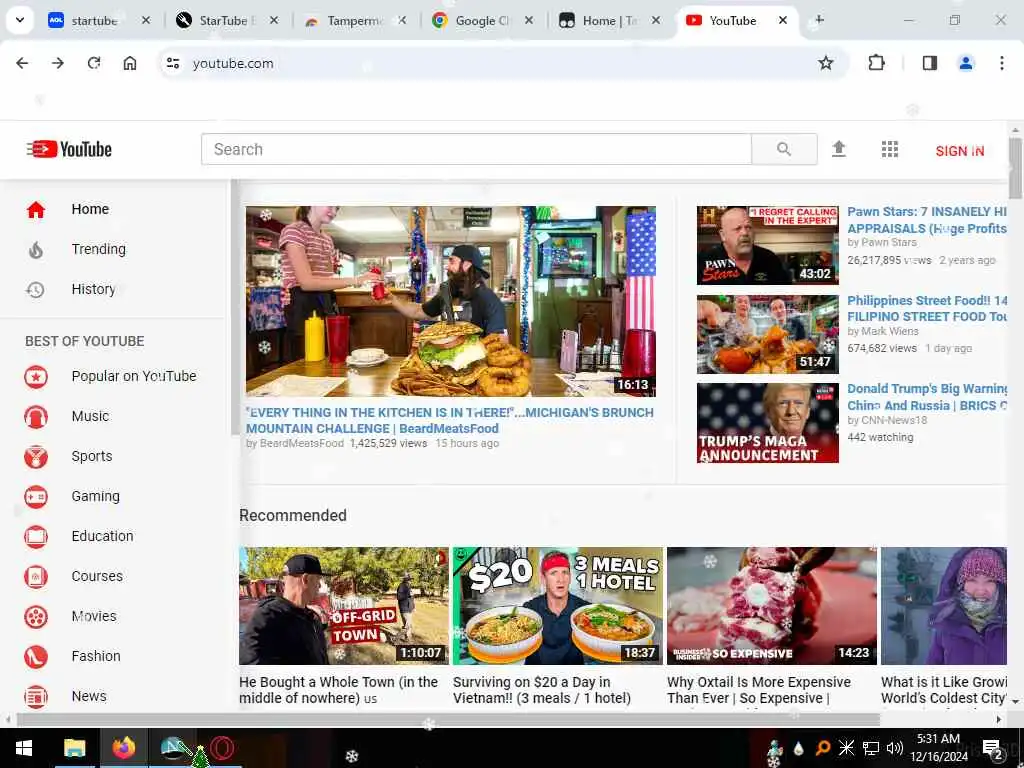Screen dimensions: 1024x768
Task: Click the Mark Wiens channel name
Action: [x=889, y=331]
